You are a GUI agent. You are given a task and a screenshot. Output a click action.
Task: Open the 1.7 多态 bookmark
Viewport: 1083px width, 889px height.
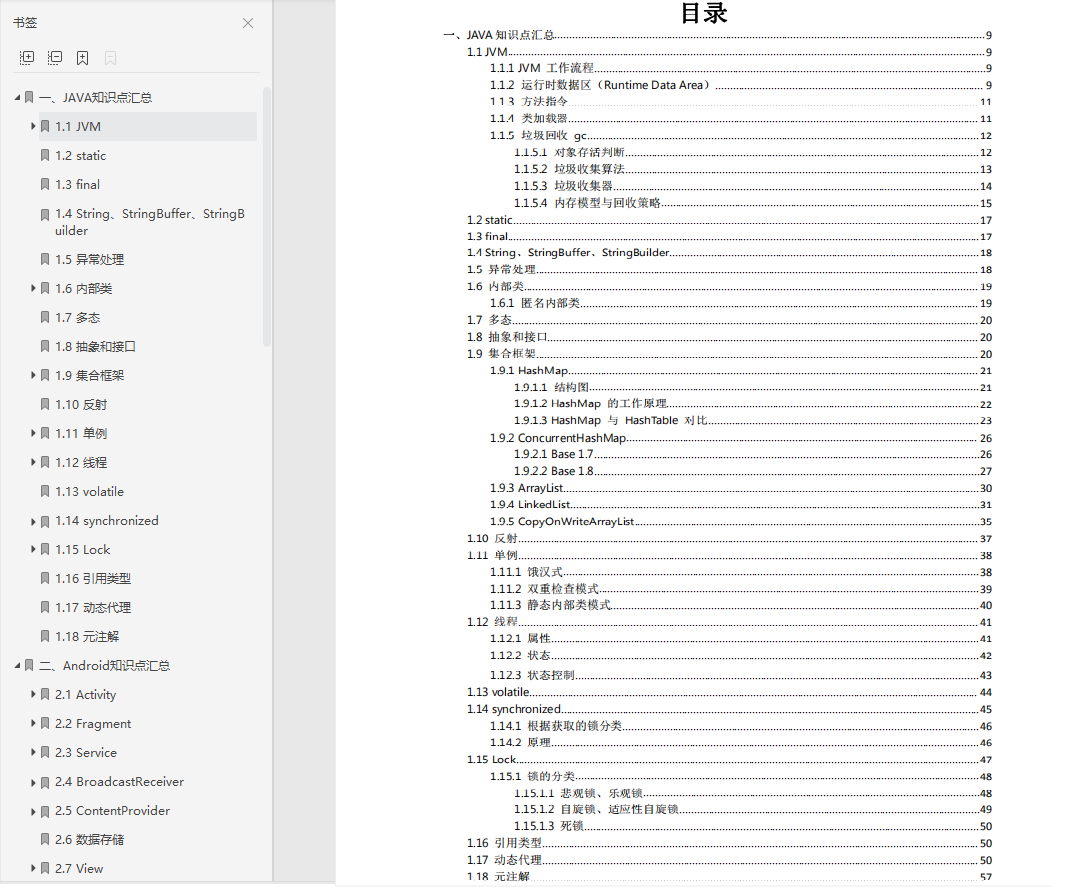77,318
